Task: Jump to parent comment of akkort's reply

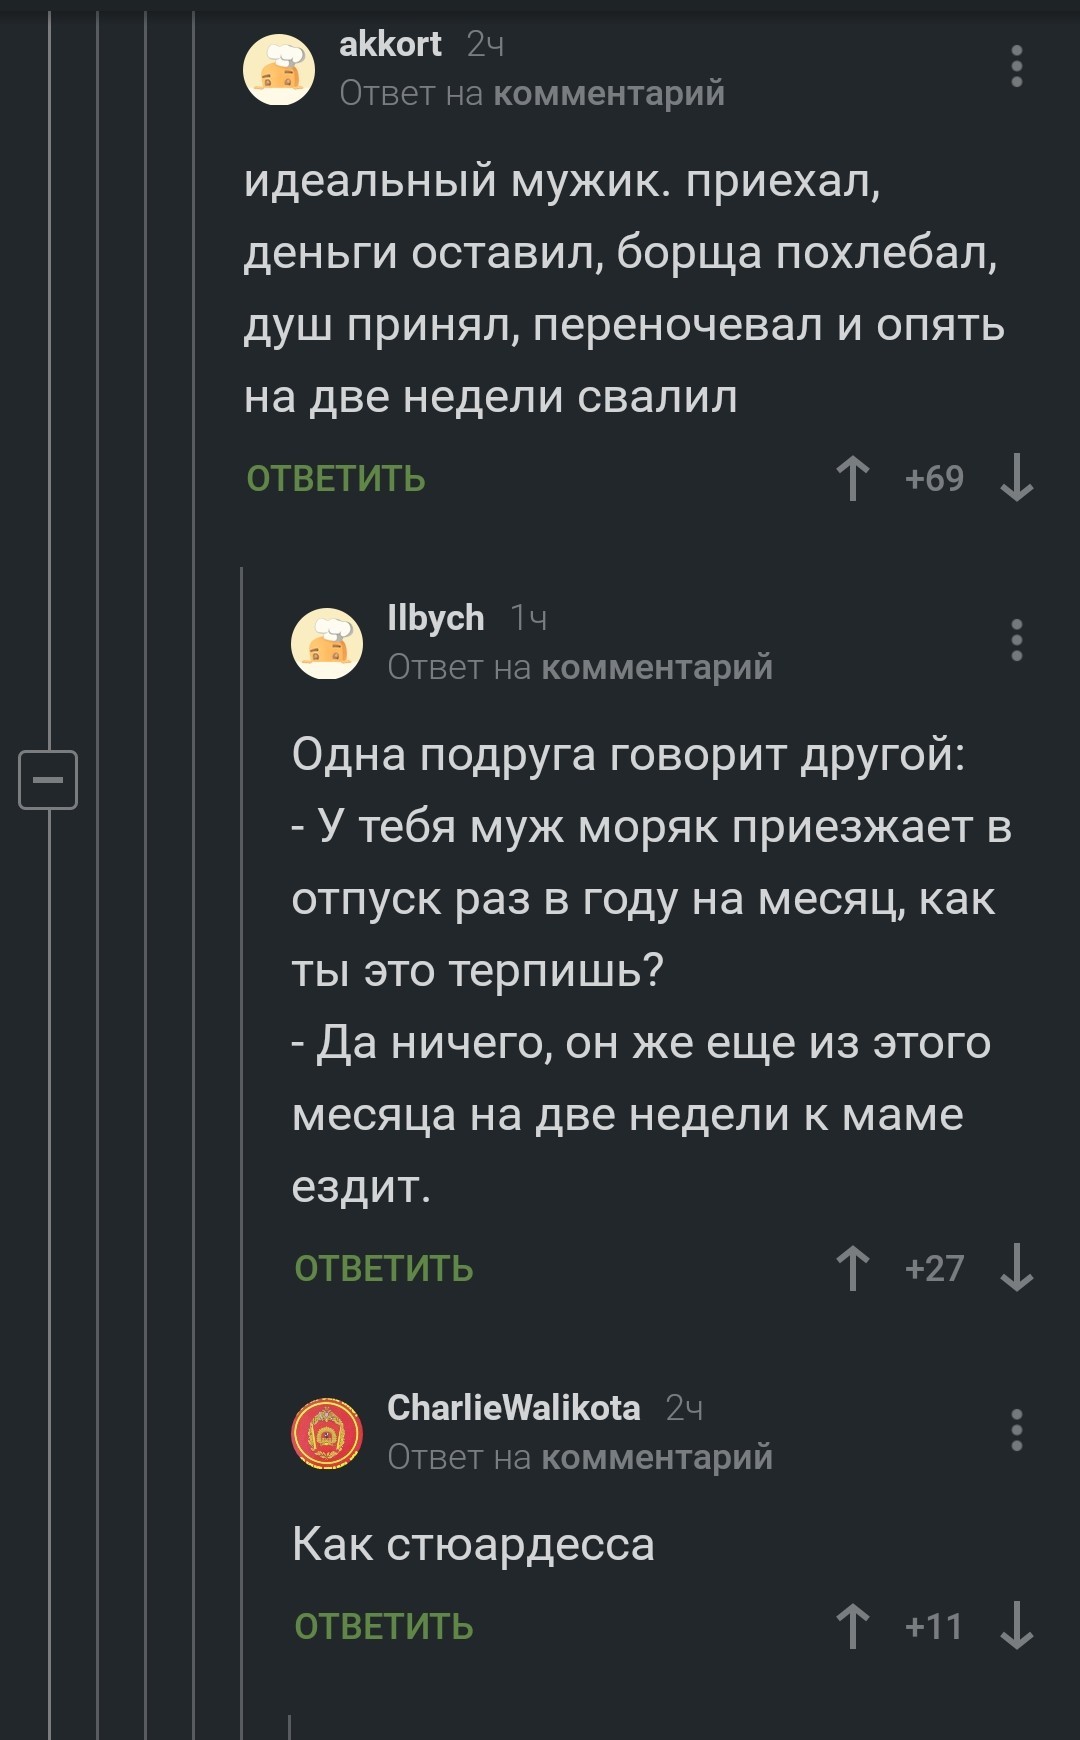Action: click(608, 93)
